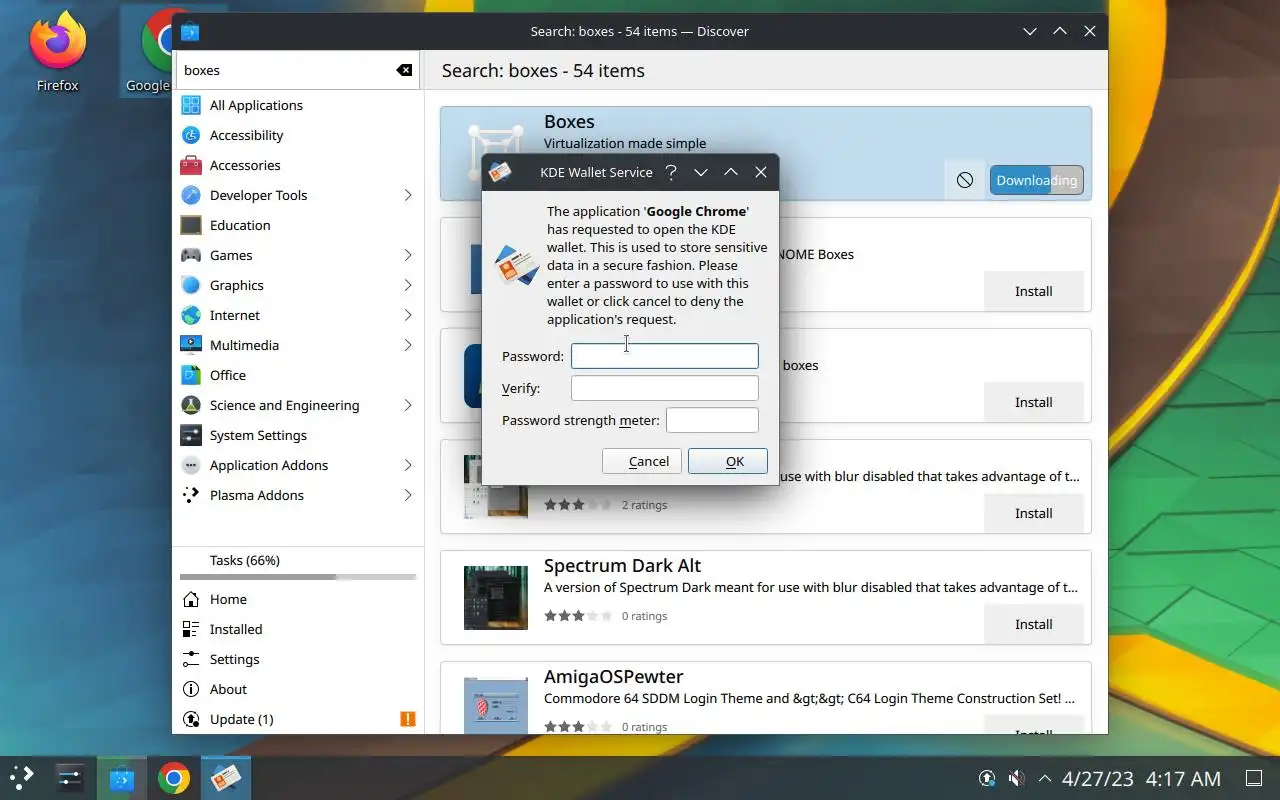This screenshot has width=1280, height=800.
Task: Expand the Application Addons arrow
Action: click(408, 465)
